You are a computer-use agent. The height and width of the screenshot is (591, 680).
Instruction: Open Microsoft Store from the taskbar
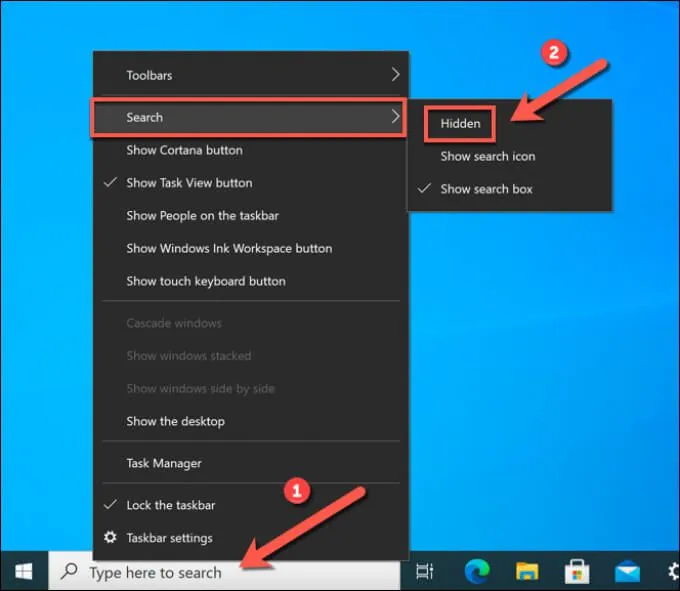tap(576, 571)
